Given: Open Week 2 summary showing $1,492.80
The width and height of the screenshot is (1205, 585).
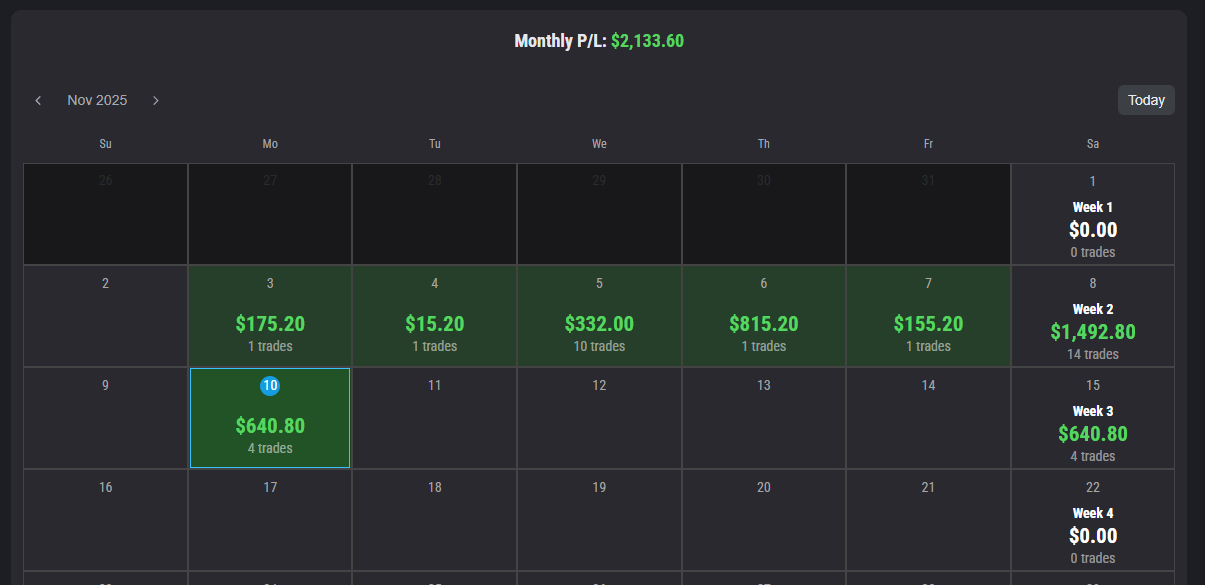Looking at the screenshot, I should pyautogui.click(x=1093, y=317).
